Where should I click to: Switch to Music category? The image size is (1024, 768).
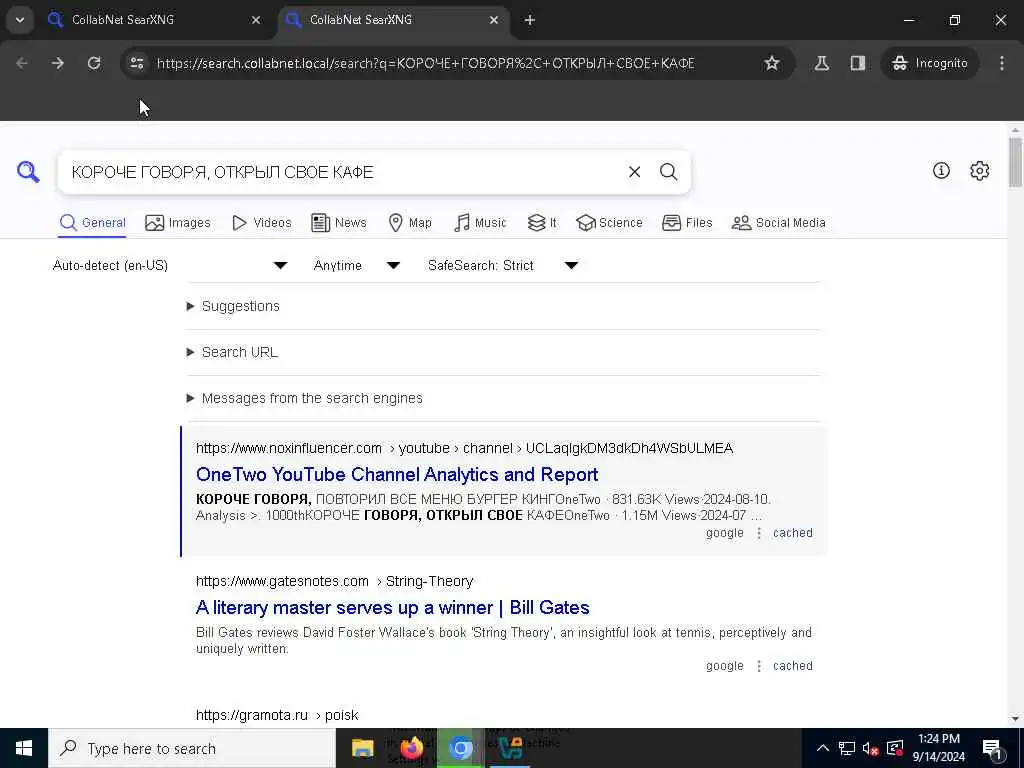480,223
